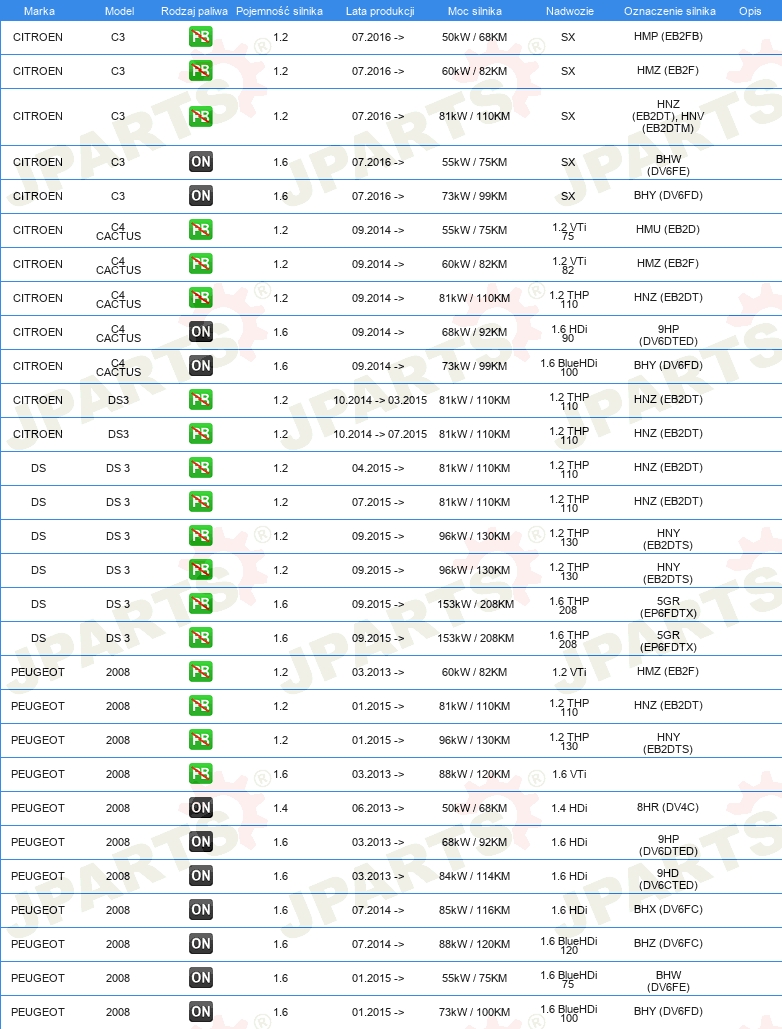The width and height of the screenshot is (782, 1029).
Task: Select the 'HMU (EB2D)' engine code cell
Action: pyautogui.click(x=668, y=229)
